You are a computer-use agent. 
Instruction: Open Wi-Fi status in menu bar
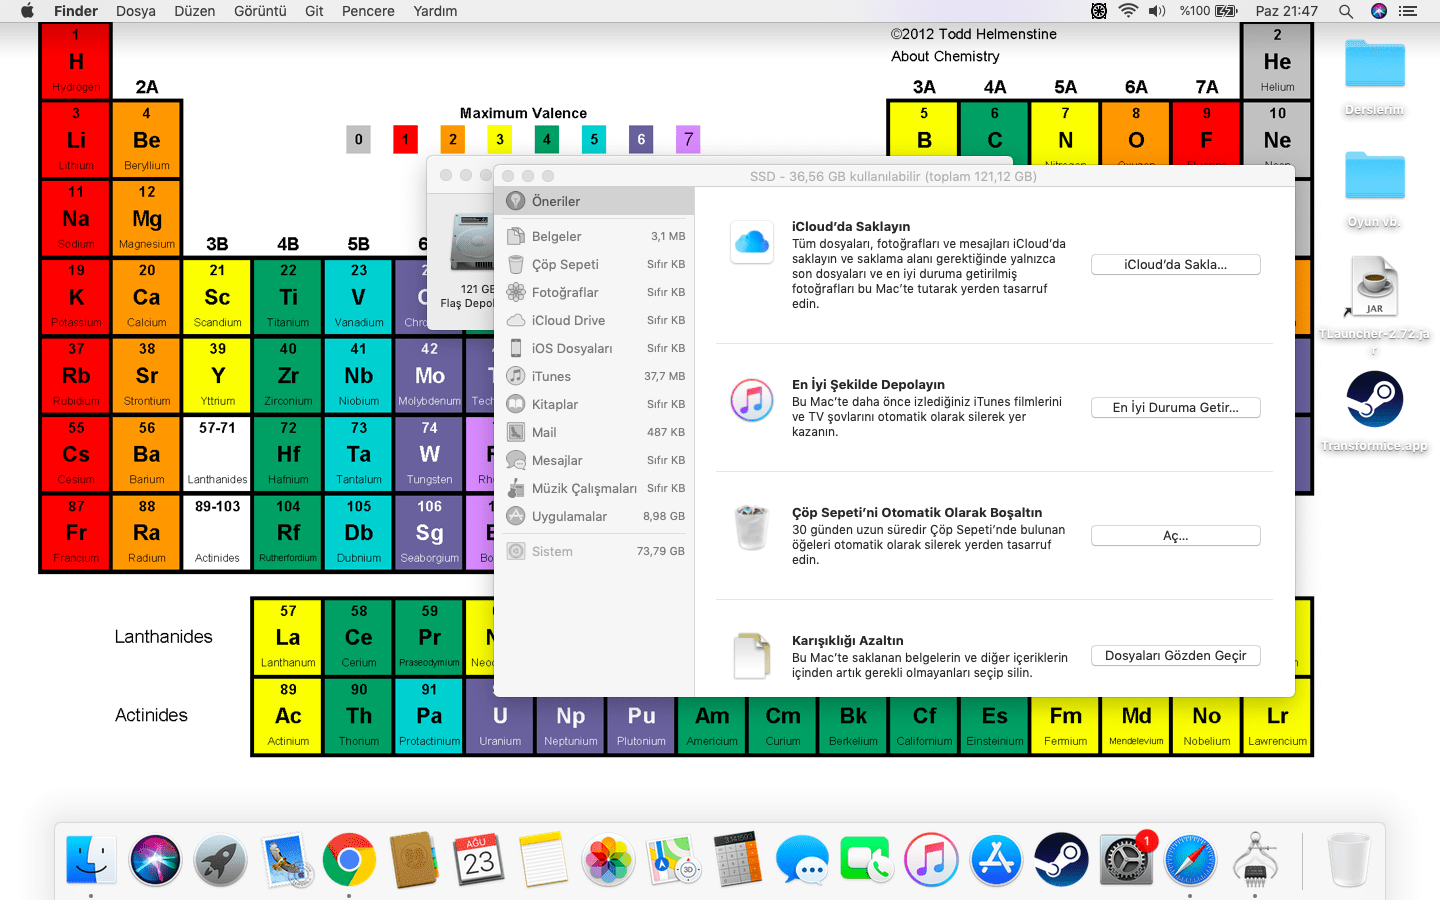(1128, 11)
